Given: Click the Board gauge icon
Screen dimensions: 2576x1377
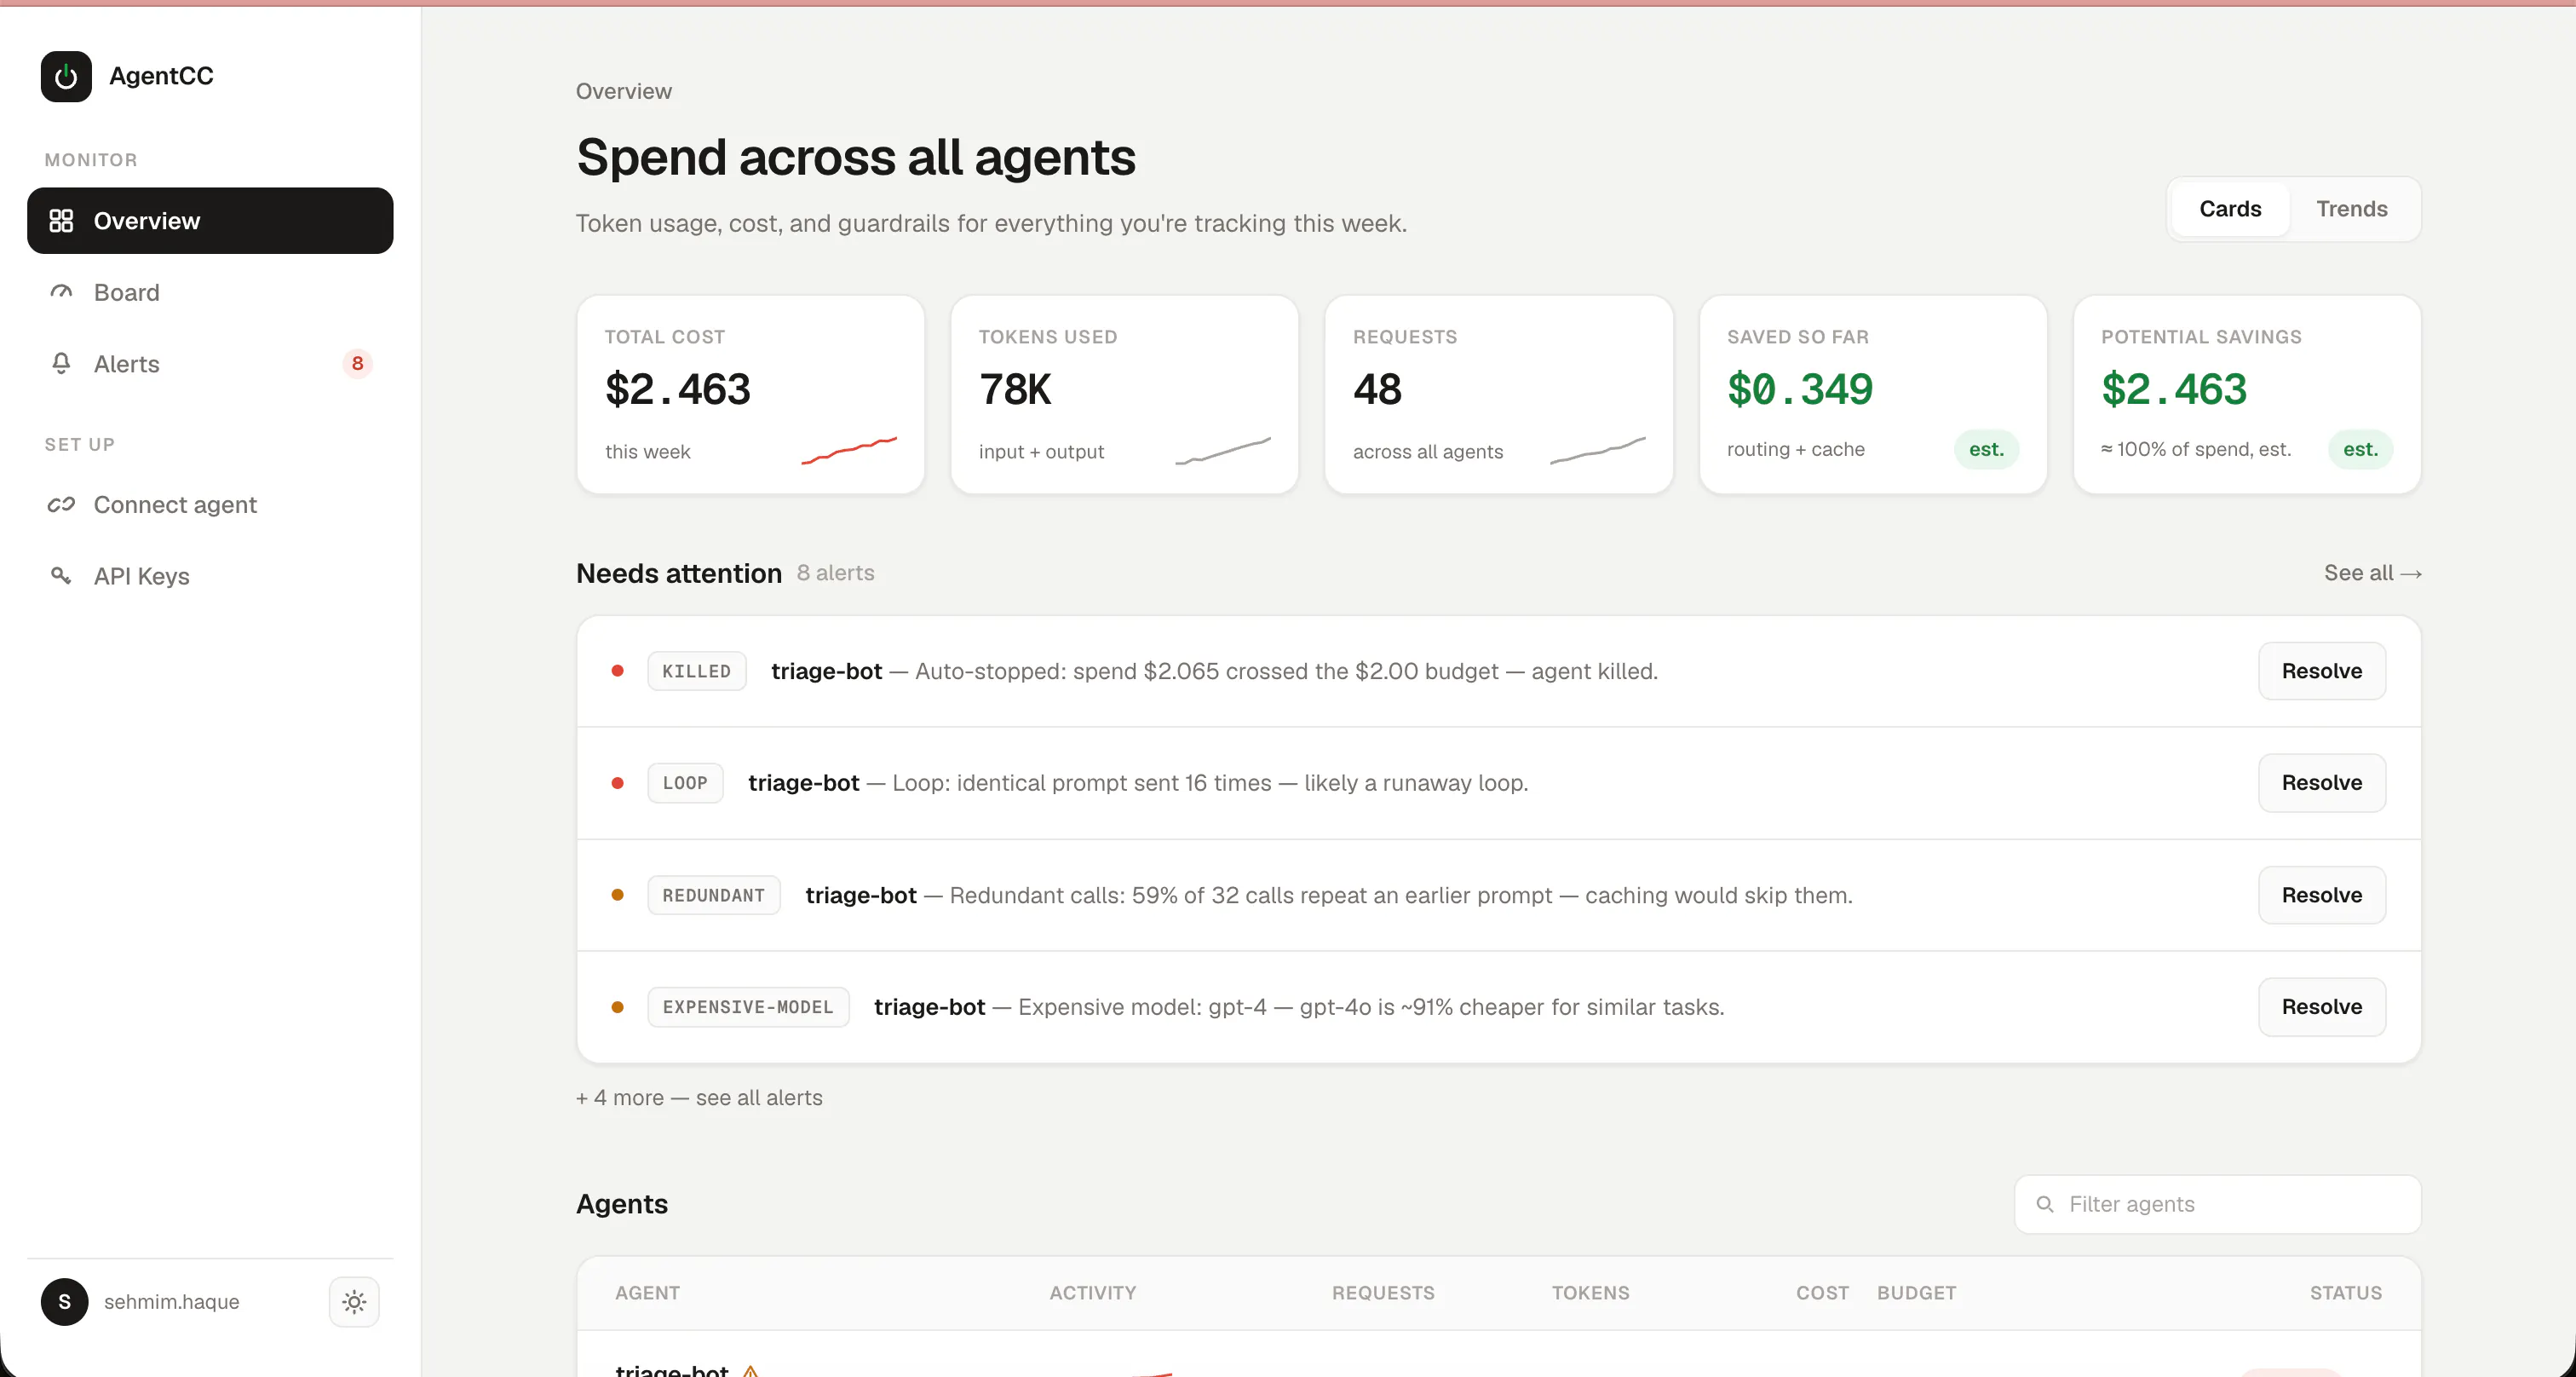Looking at the screenshot, I should (x=61, y=292).
